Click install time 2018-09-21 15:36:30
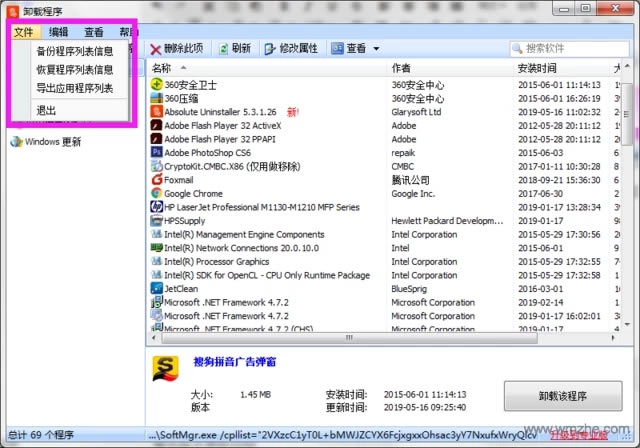The image size is (640, 448). tap(559, 180)
